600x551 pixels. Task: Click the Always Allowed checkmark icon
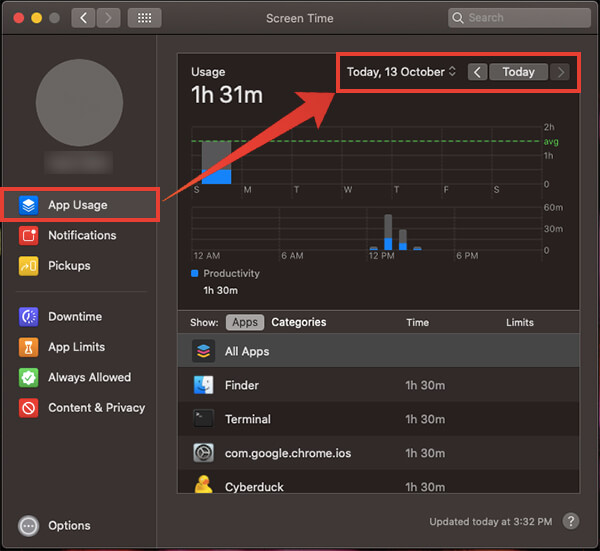28,378
